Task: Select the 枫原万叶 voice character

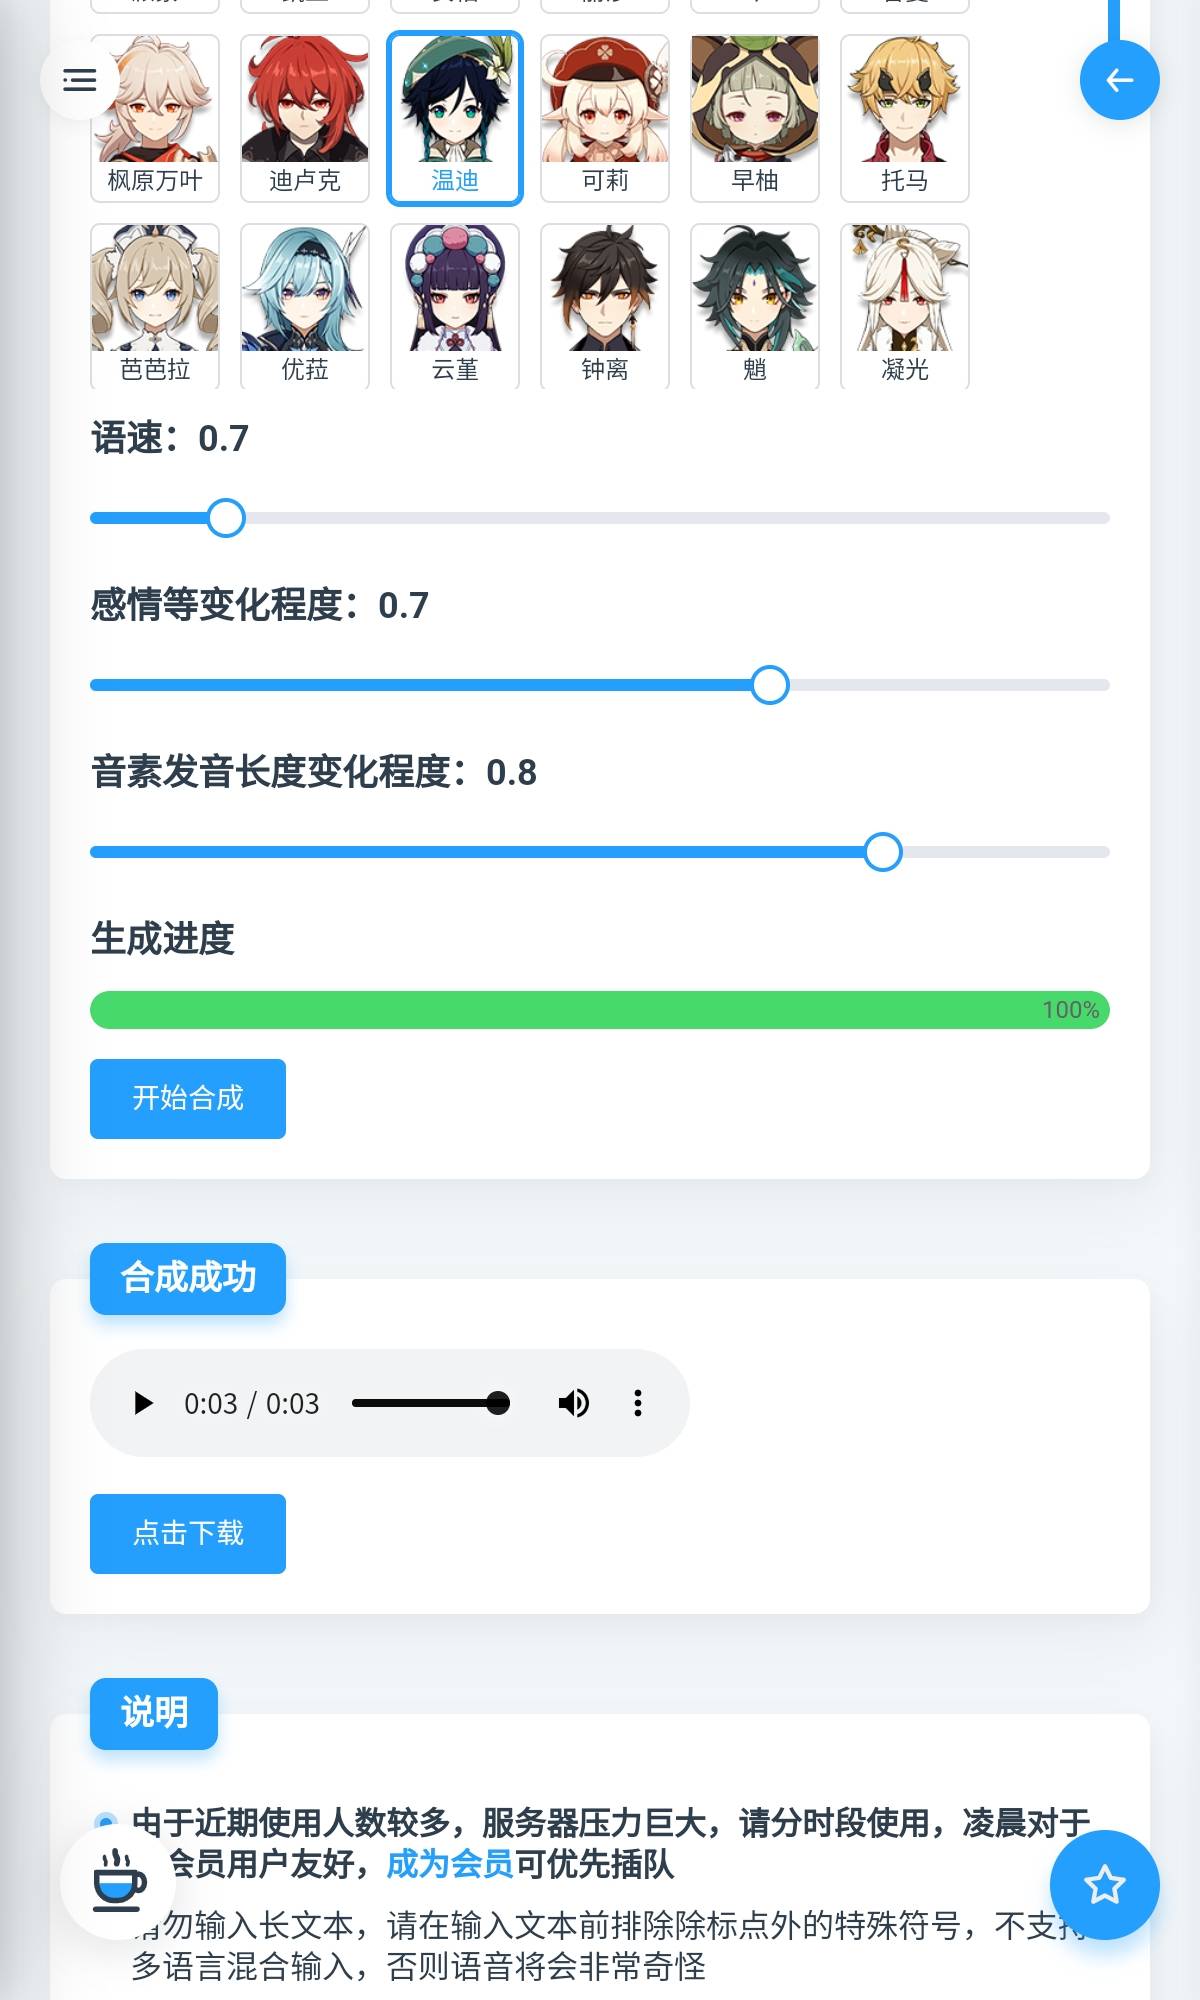Action: point(155,118)
